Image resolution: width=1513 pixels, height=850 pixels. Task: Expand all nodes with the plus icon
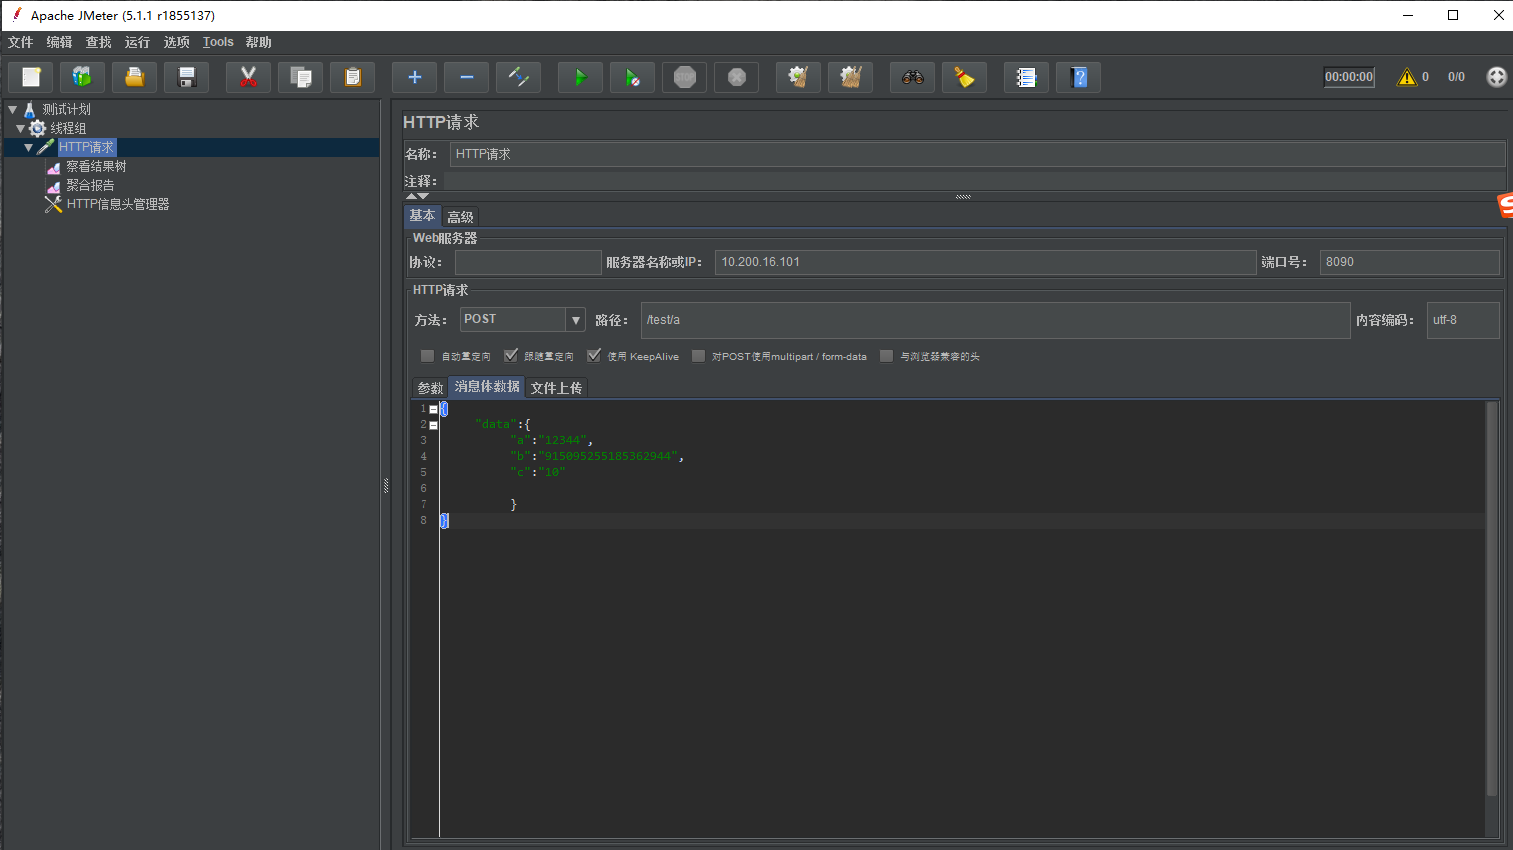(x=414, y=77)
